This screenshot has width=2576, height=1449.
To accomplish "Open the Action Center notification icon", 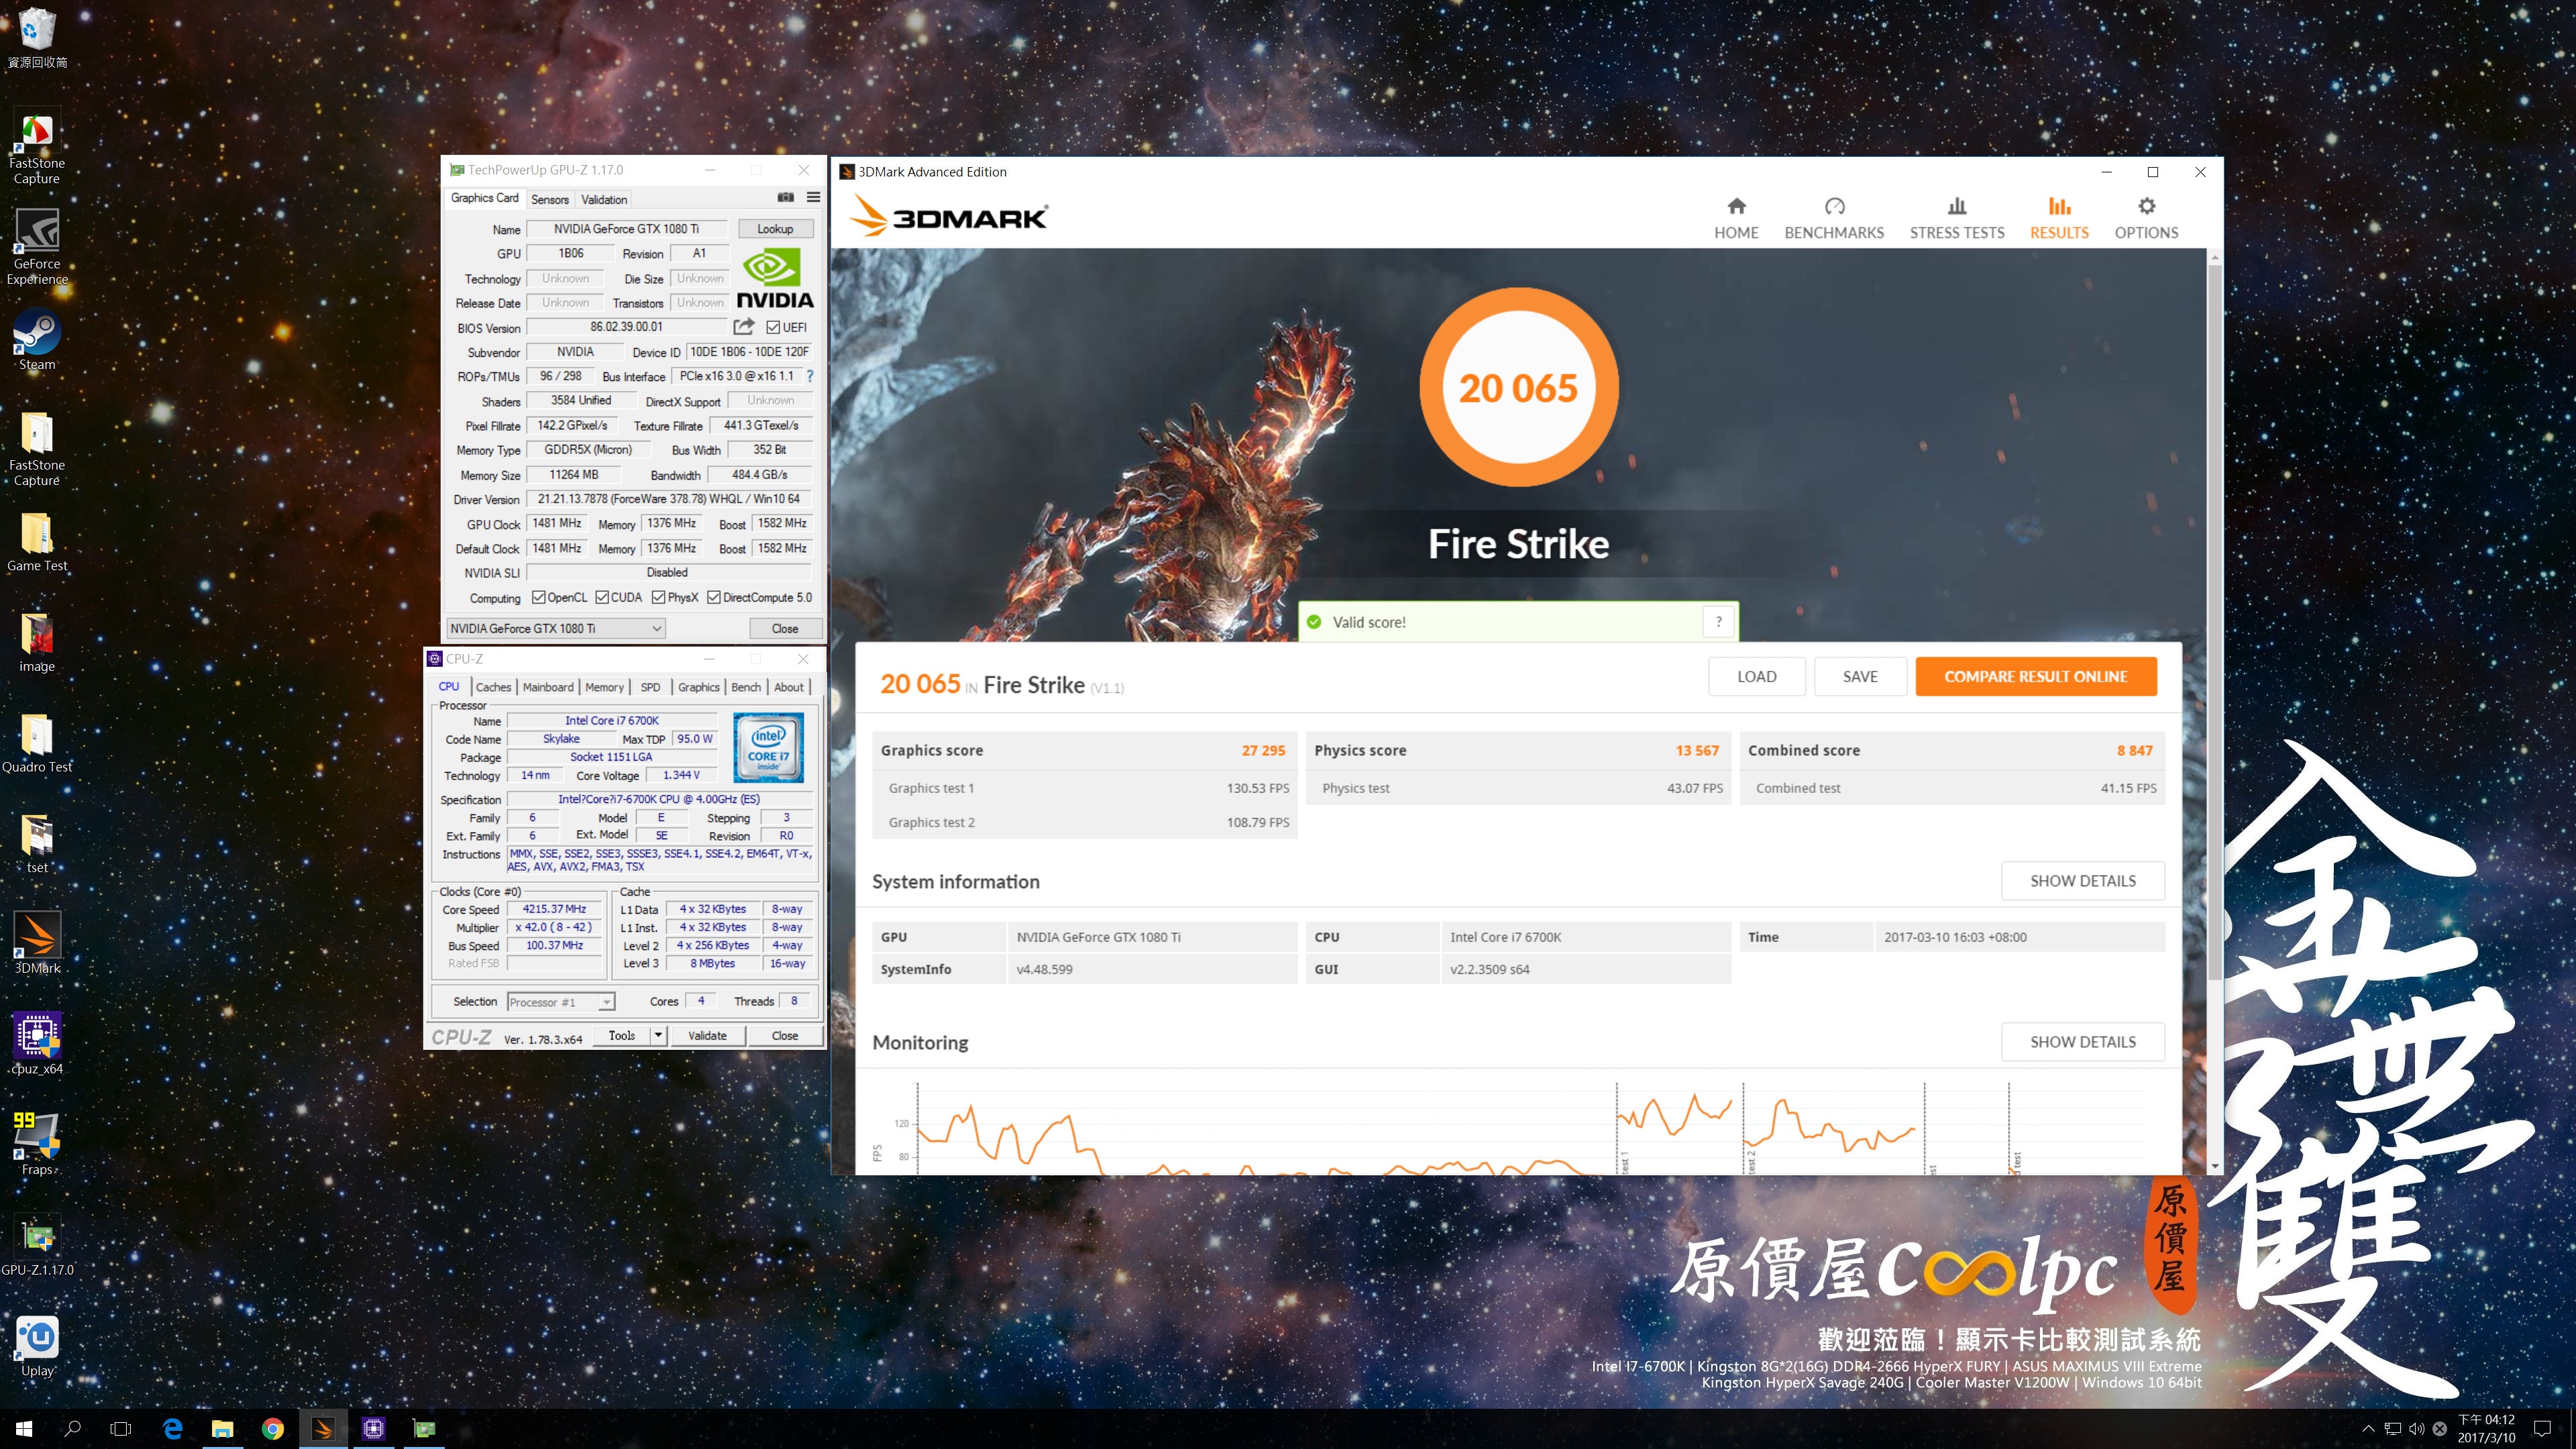I will pos(2543,1428).
